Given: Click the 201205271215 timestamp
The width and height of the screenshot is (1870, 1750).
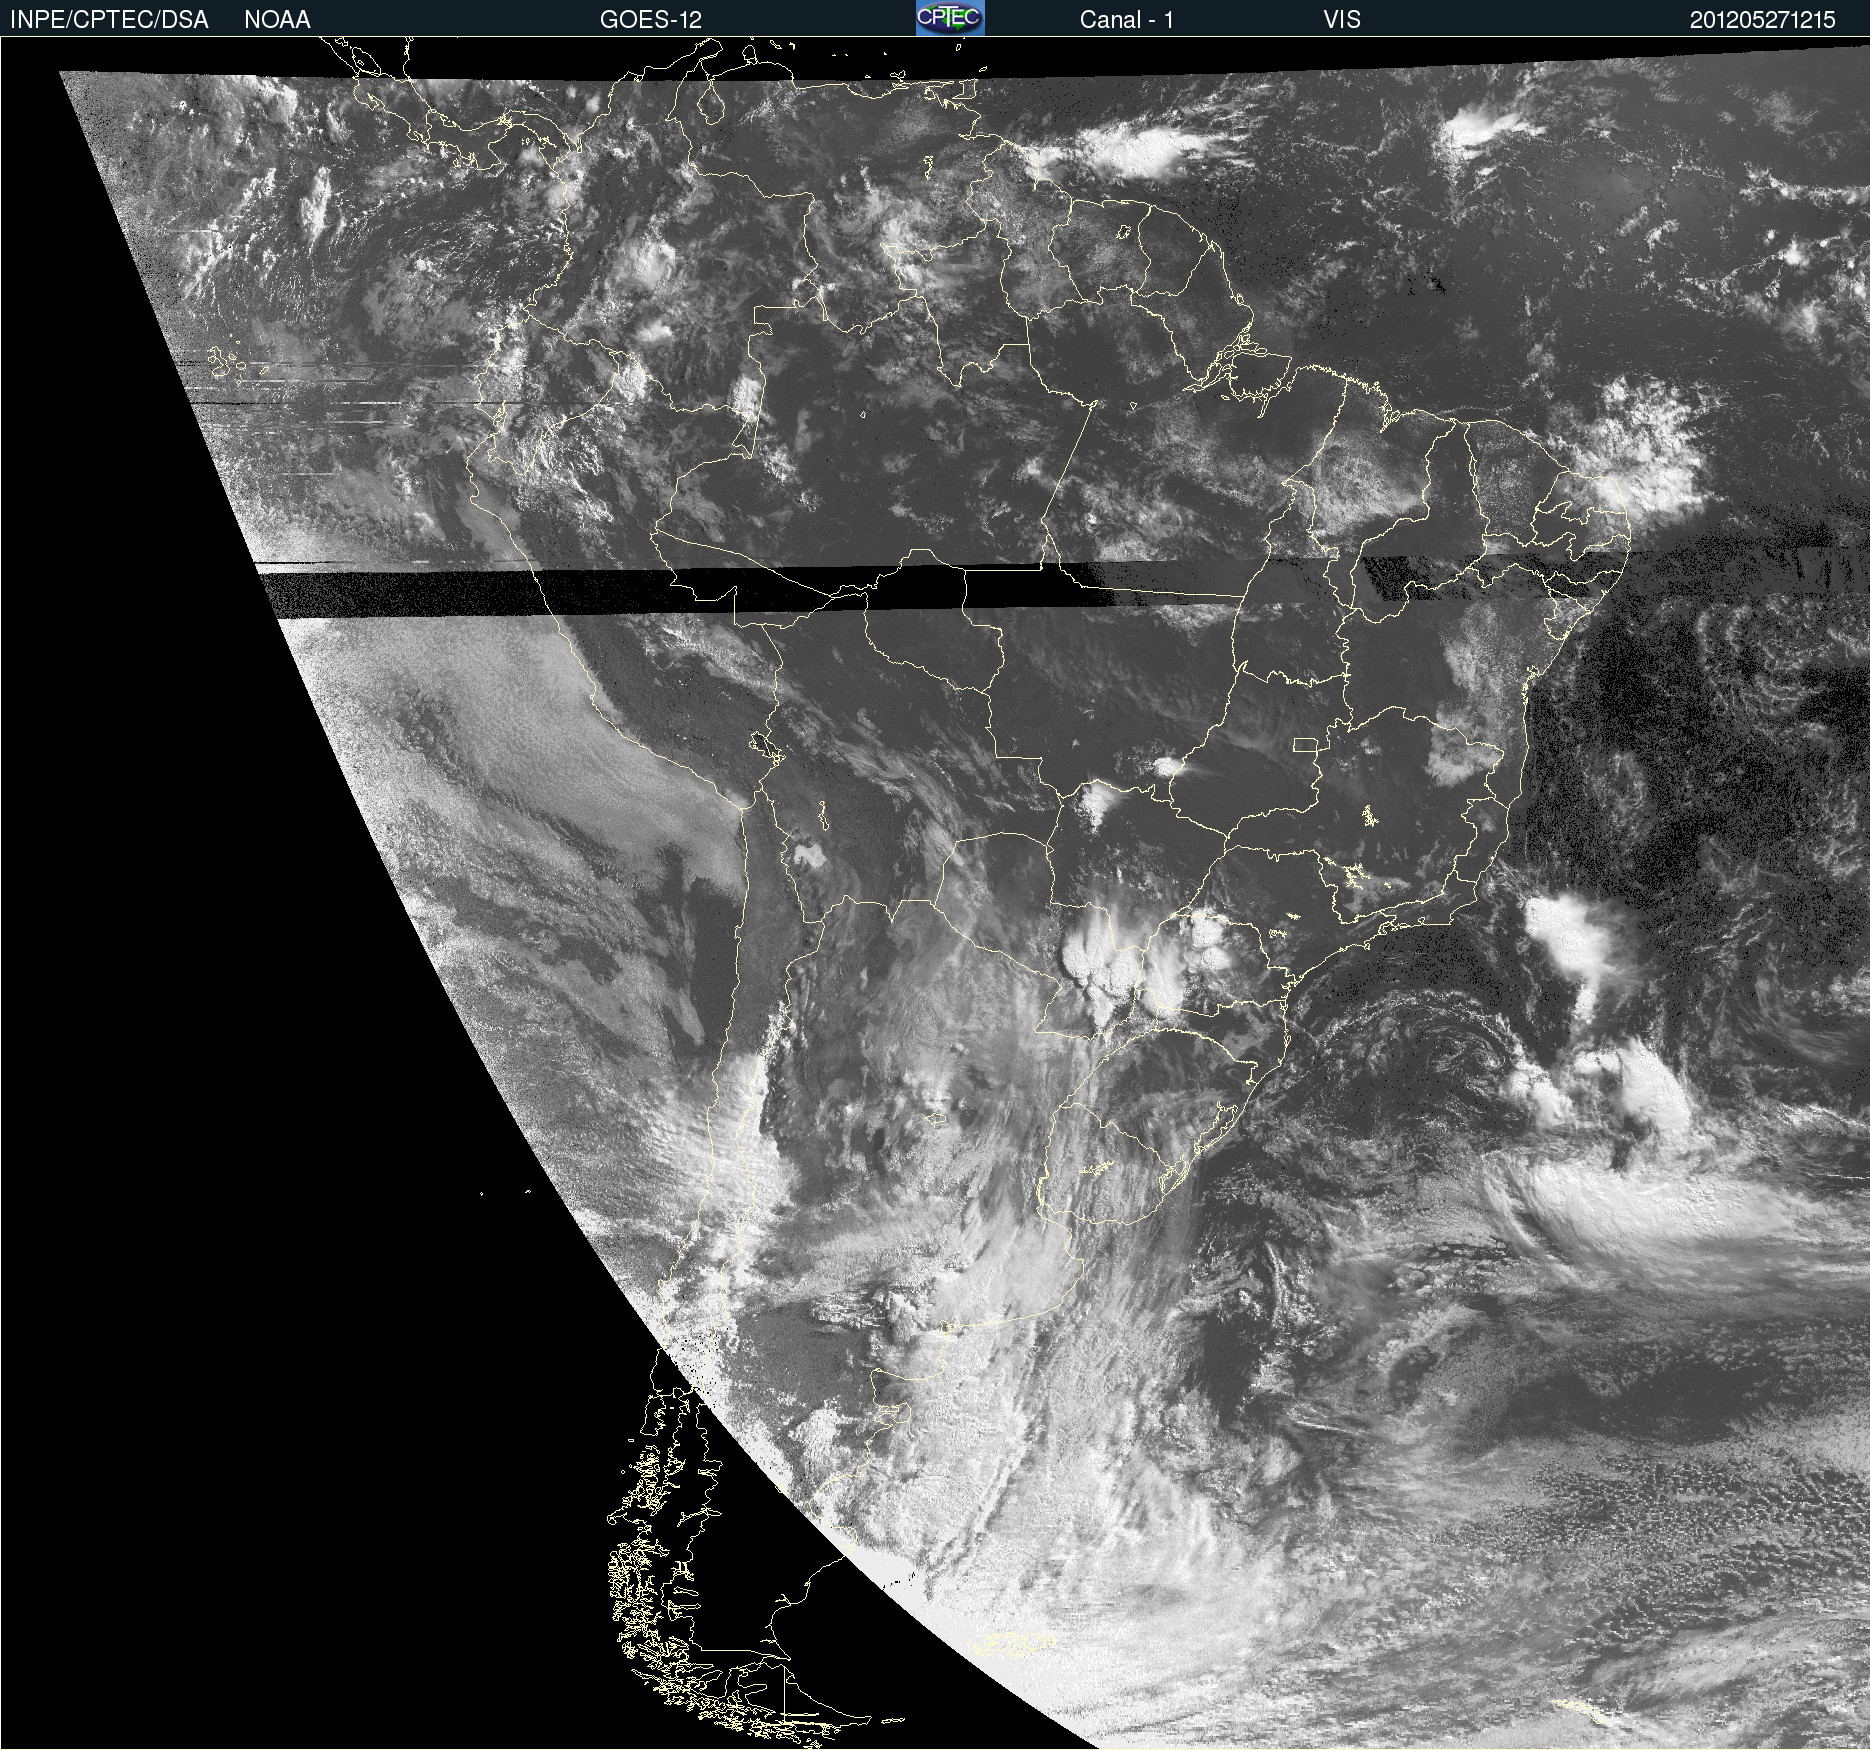Looking at the screenshot, I should point(1763,20).
